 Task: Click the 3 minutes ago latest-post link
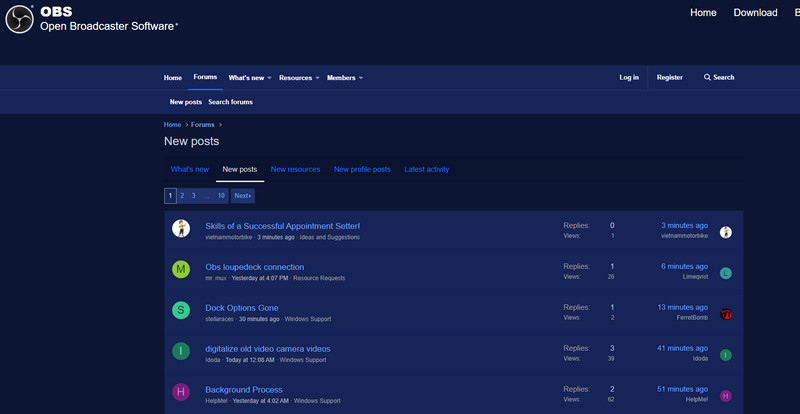point(684,226)
